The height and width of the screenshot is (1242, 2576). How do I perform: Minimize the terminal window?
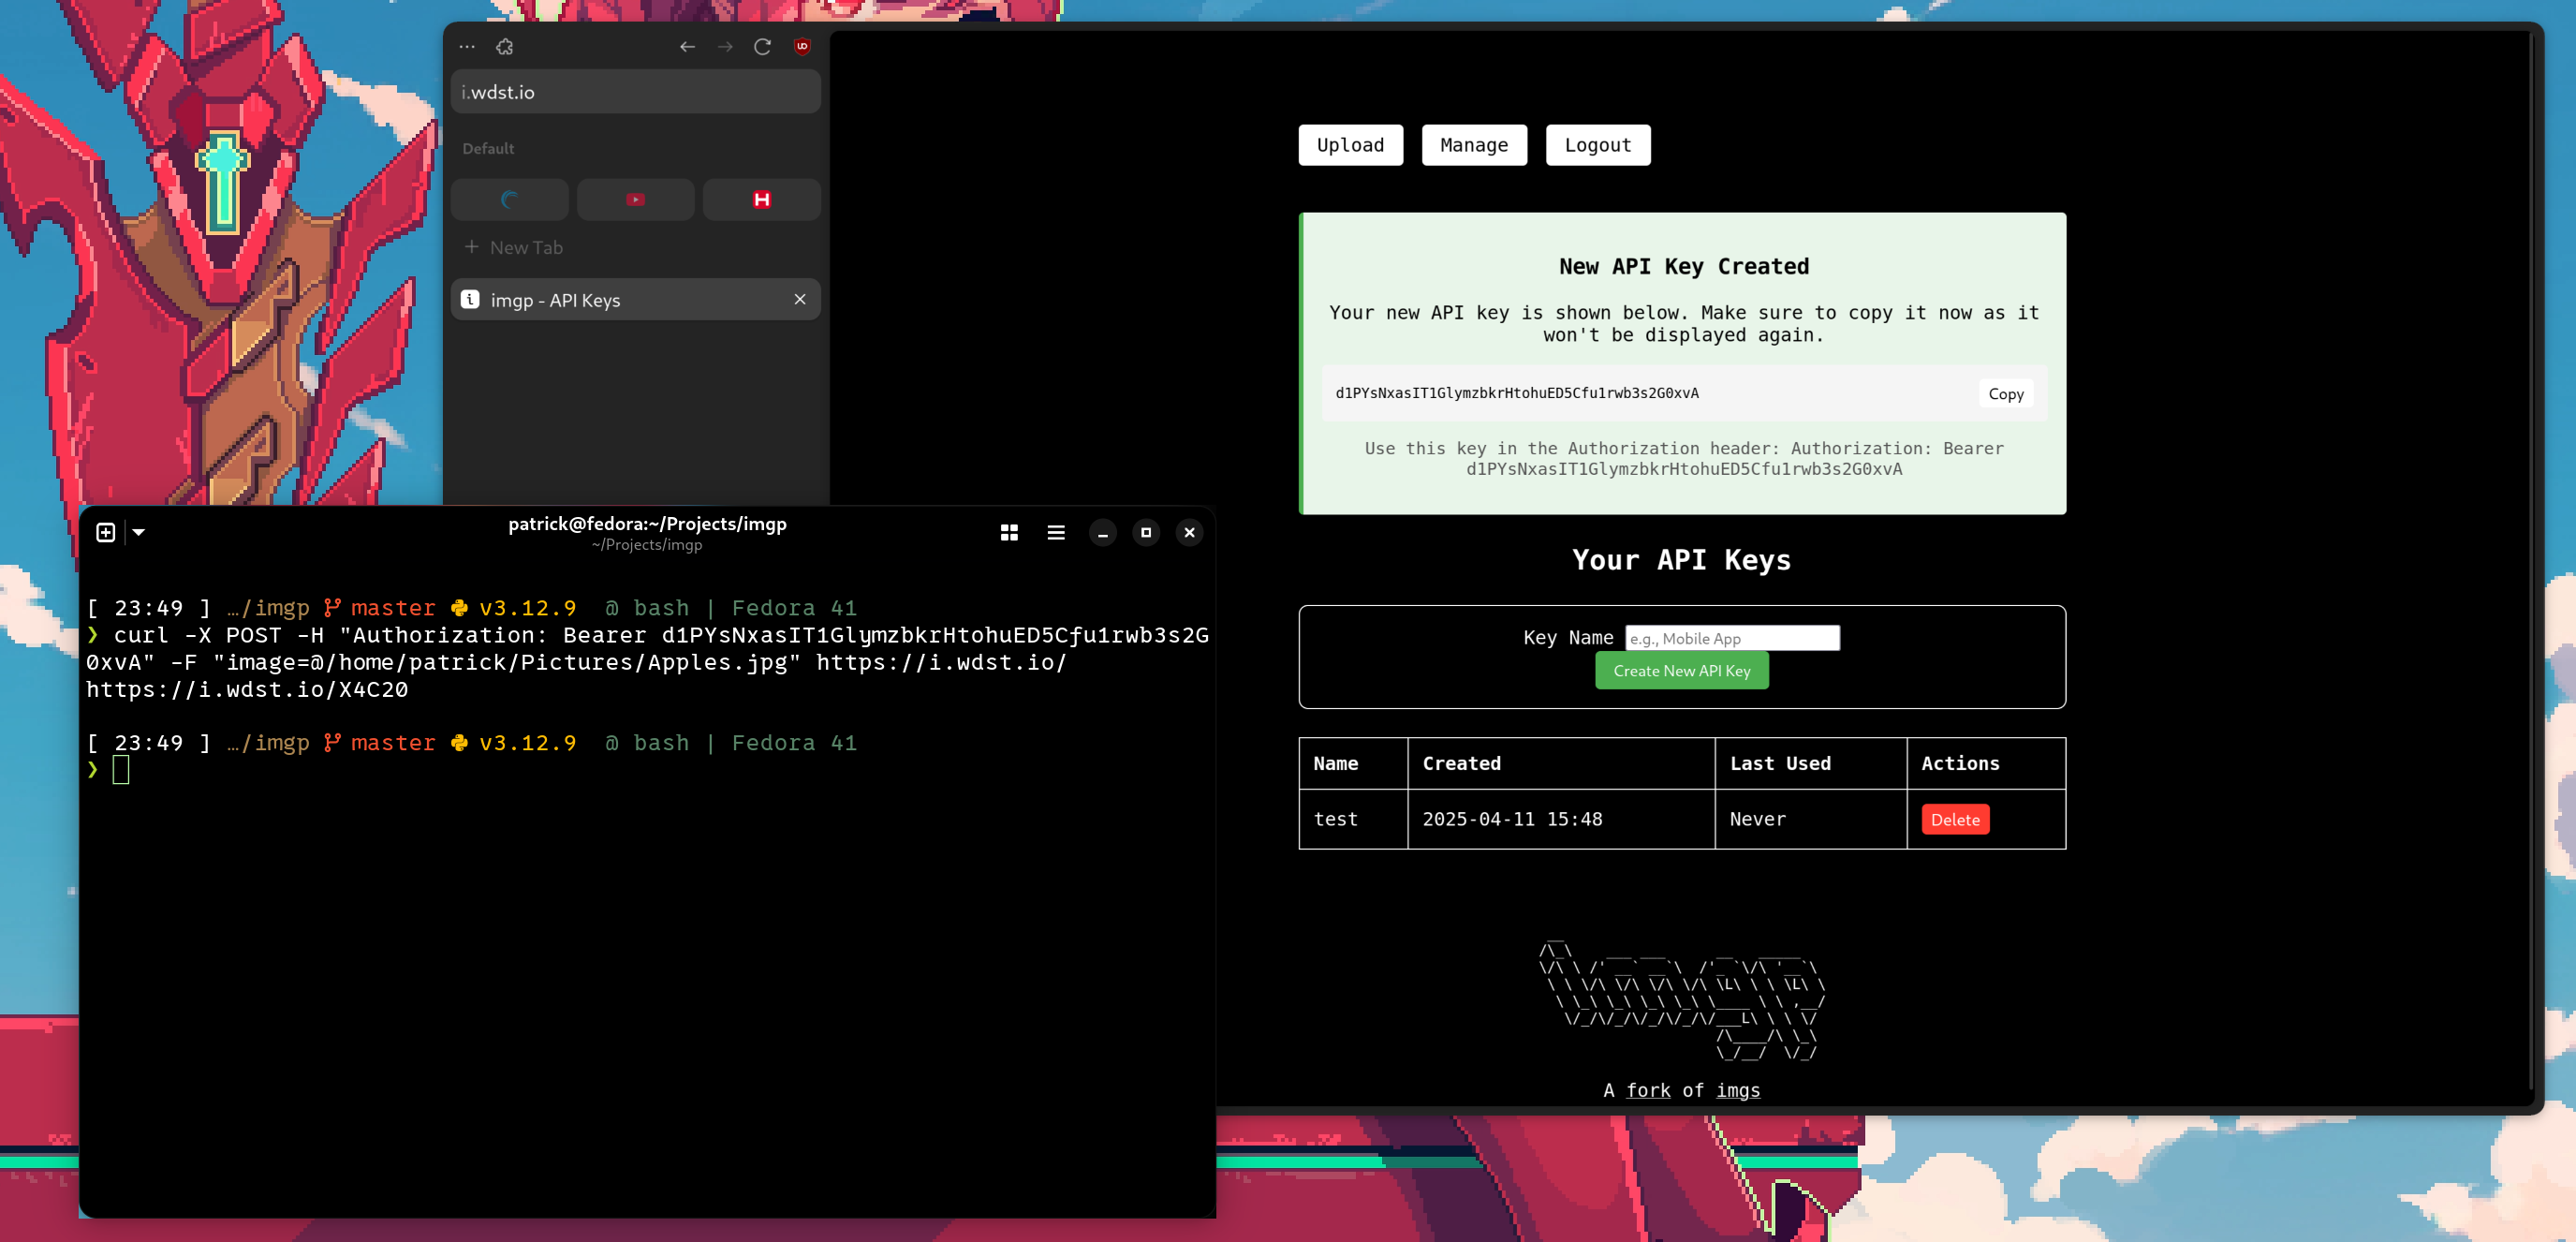coord(1103,533)
